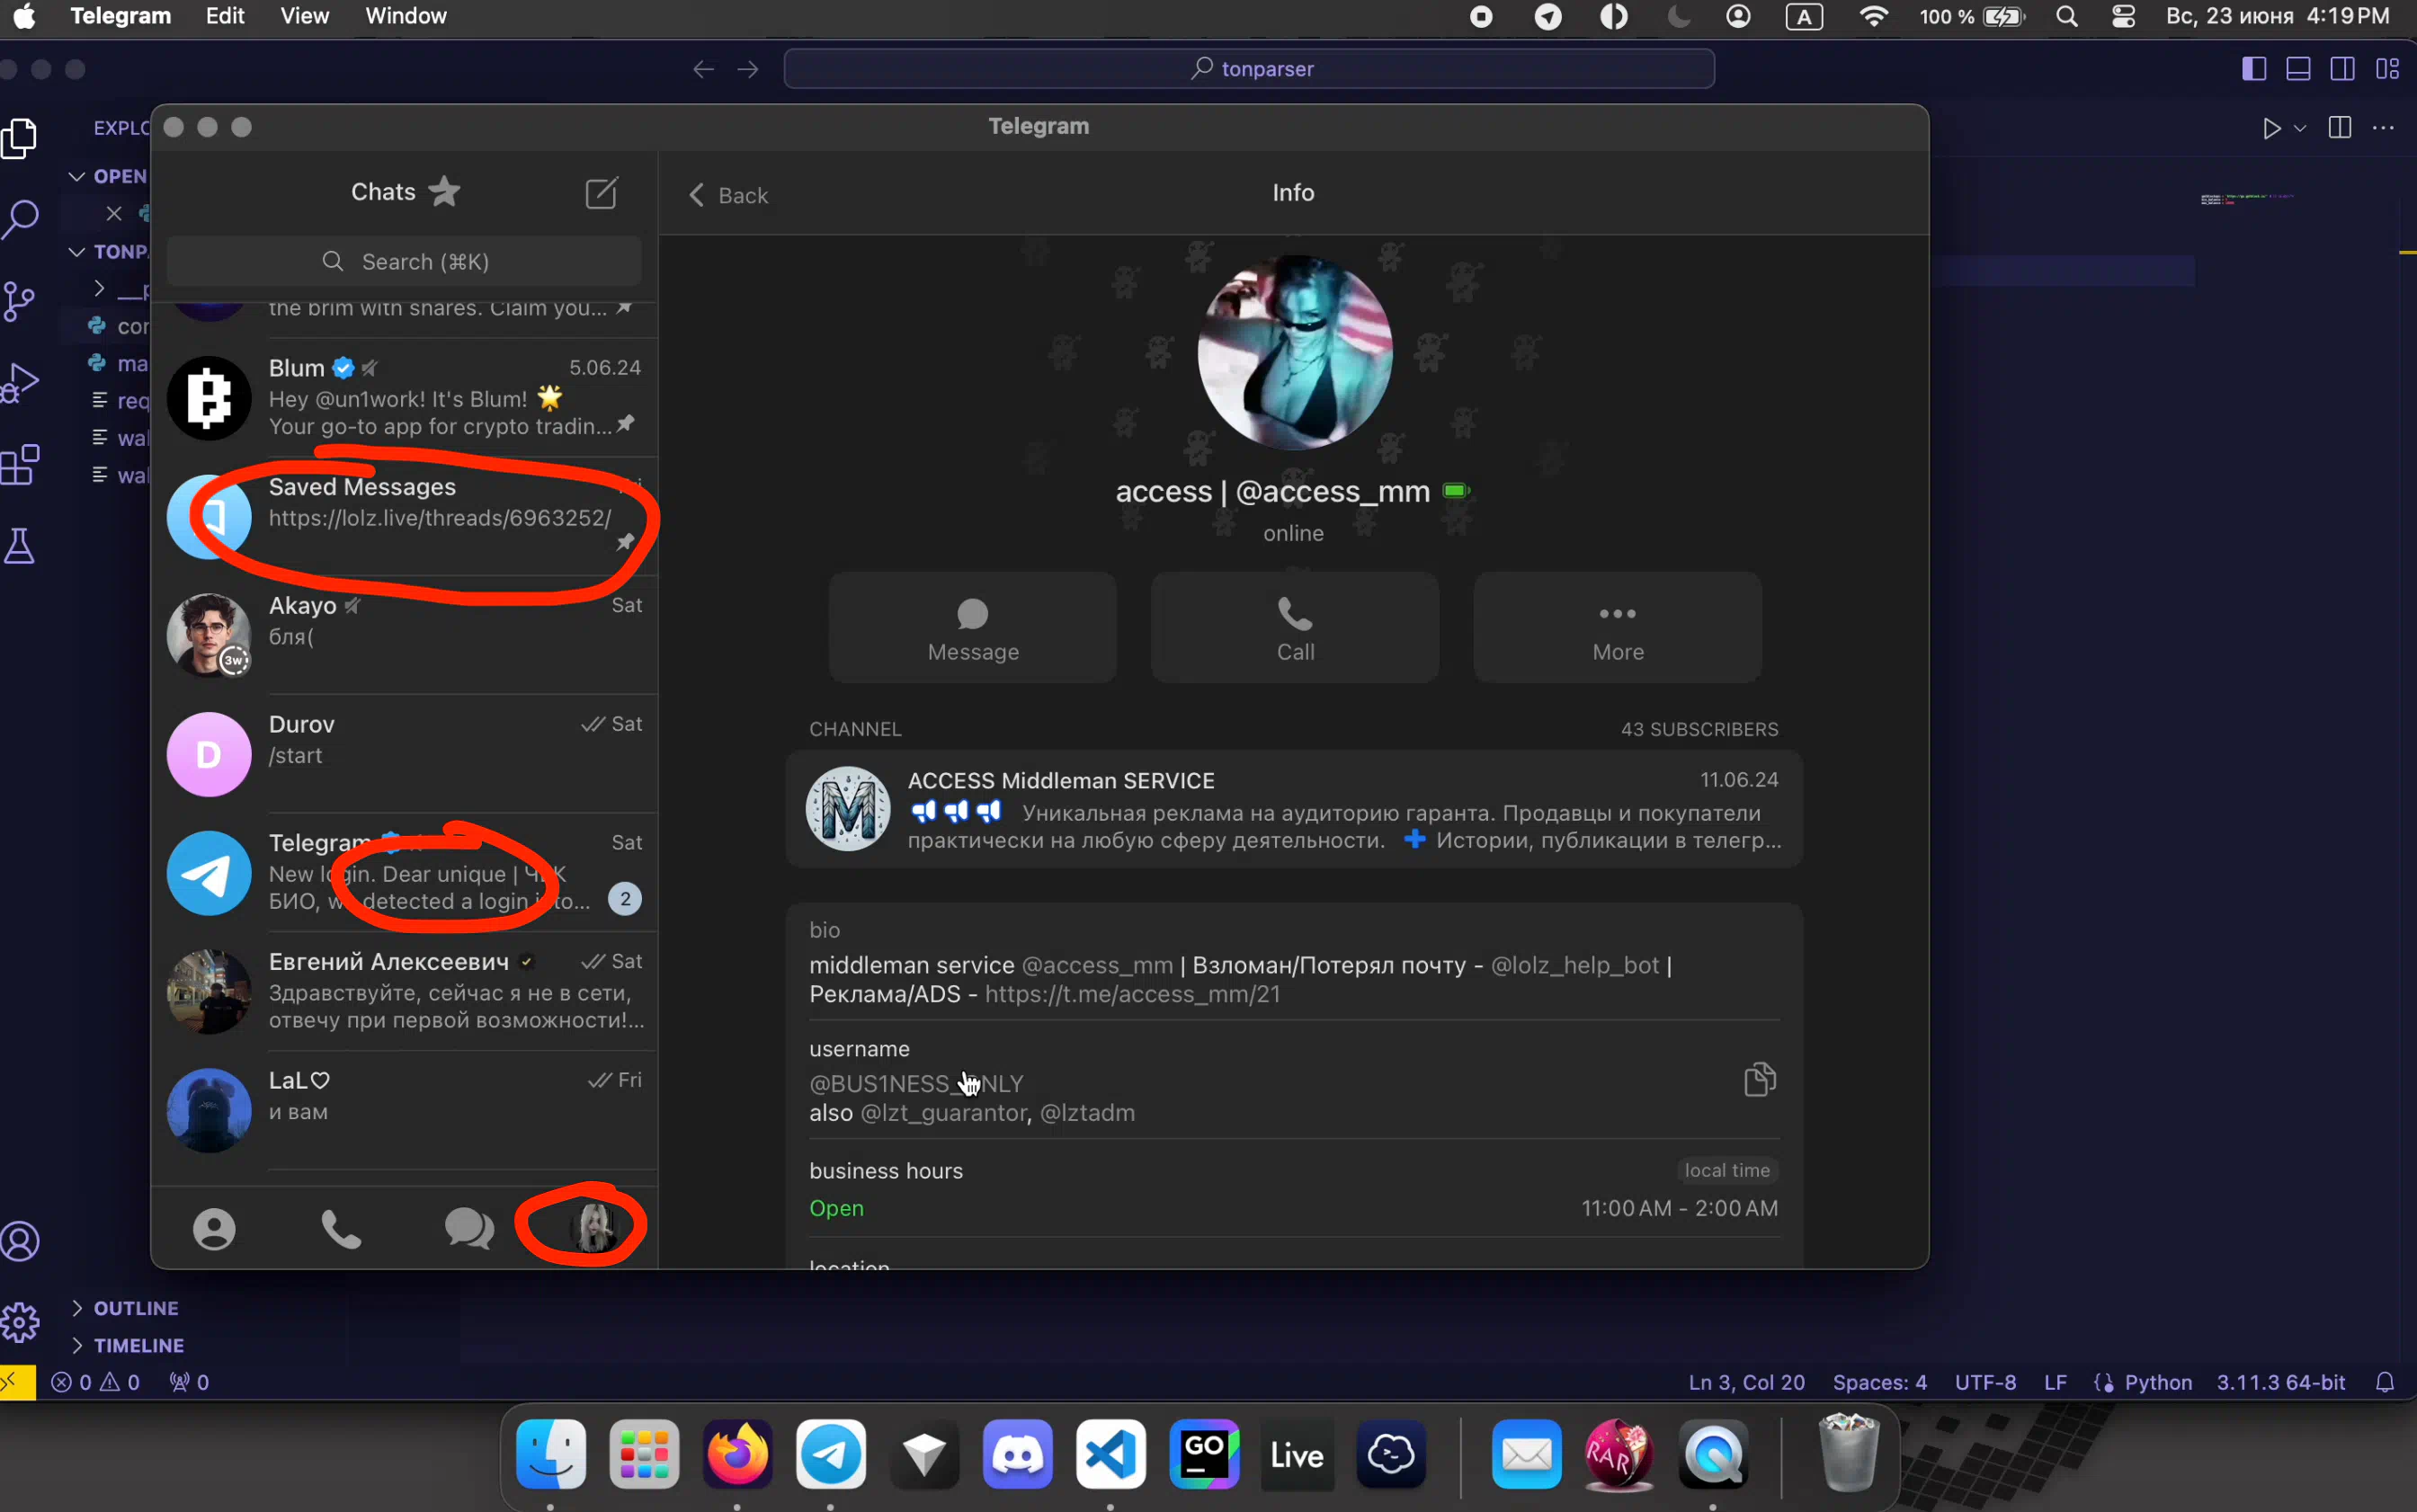
Task: Copy the username with copy icon
Action: click(x=1759, y=1080)
